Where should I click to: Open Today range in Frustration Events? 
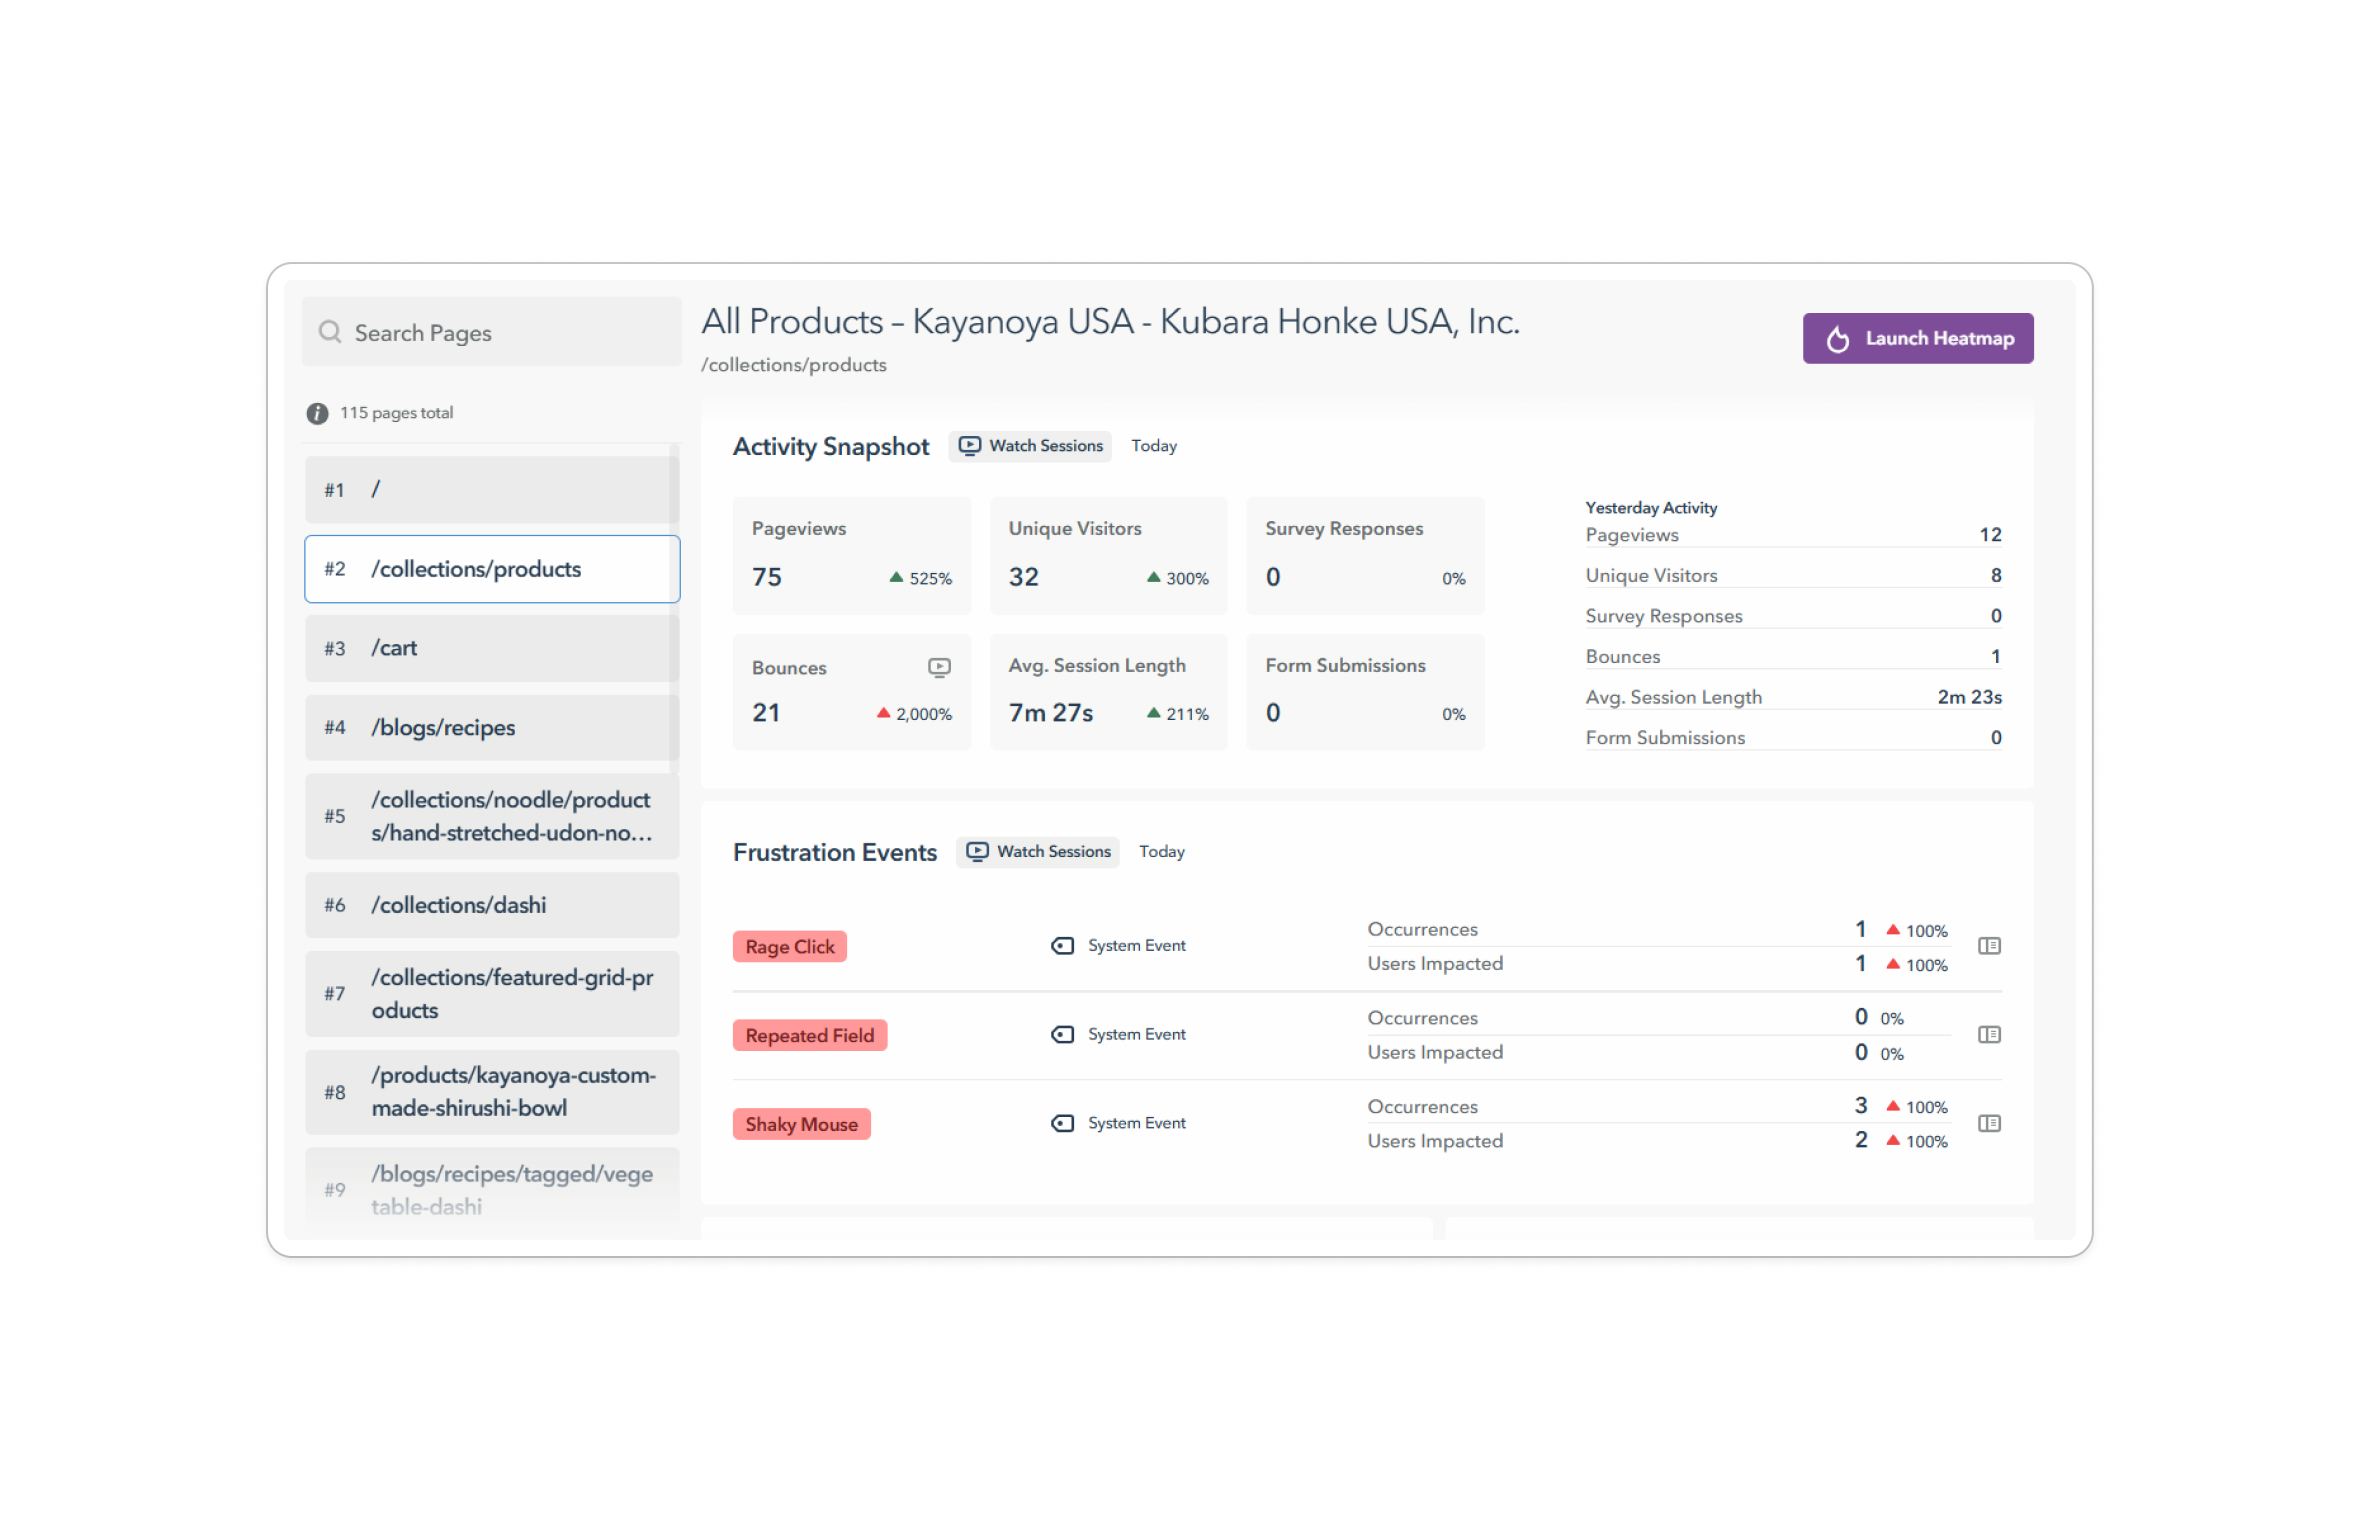pyautogui.click(x=1162, y=852)
